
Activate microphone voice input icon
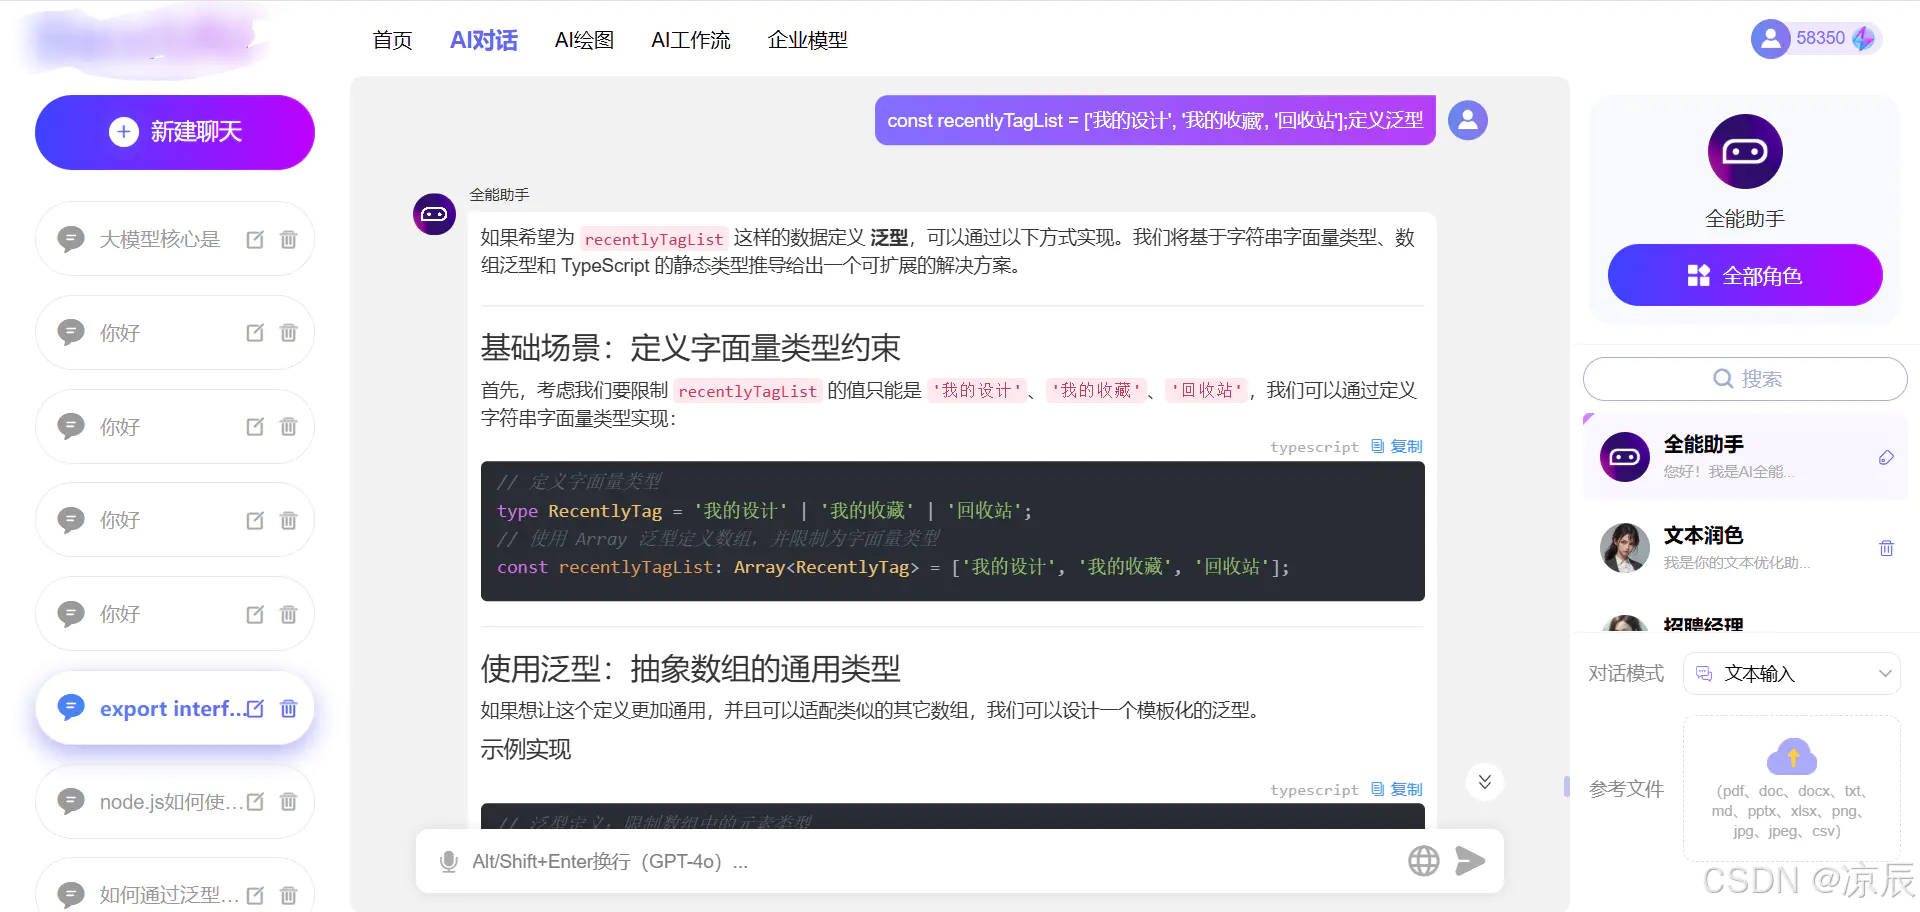coord(449,861)
